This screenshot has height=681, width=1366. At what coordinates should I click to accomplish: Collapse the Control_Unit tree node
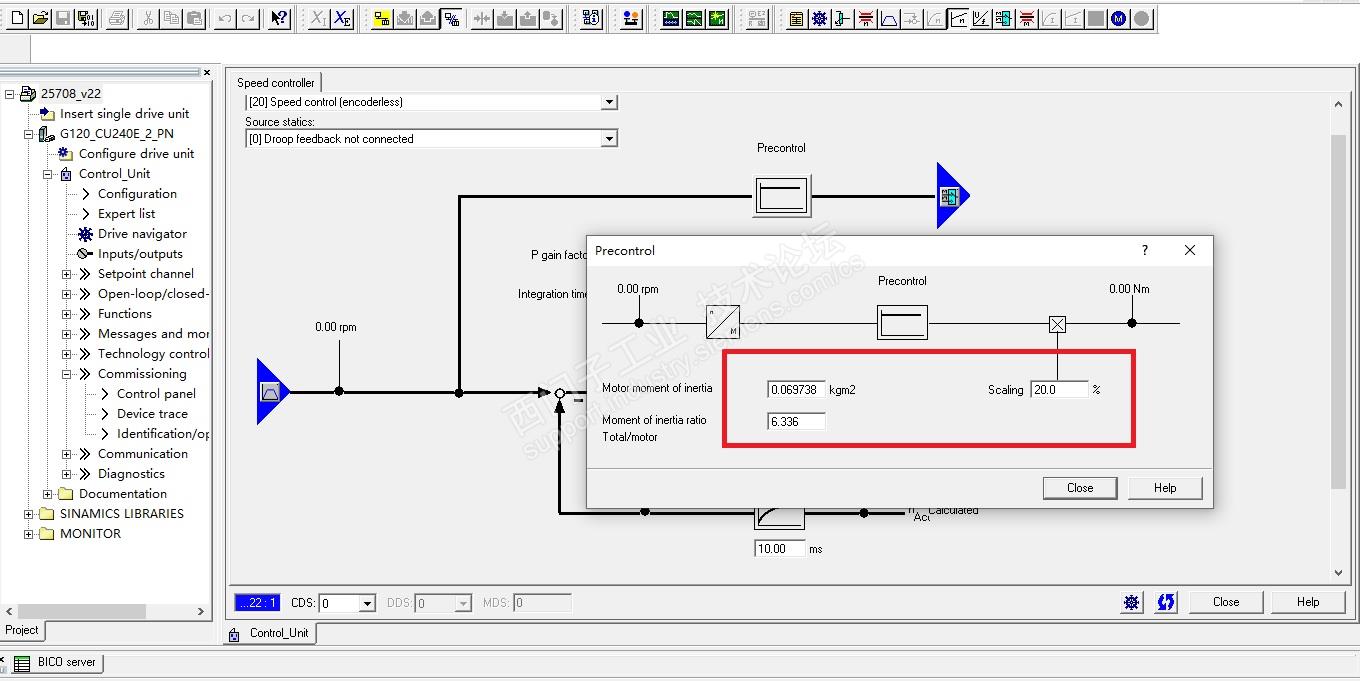[48, 174]
